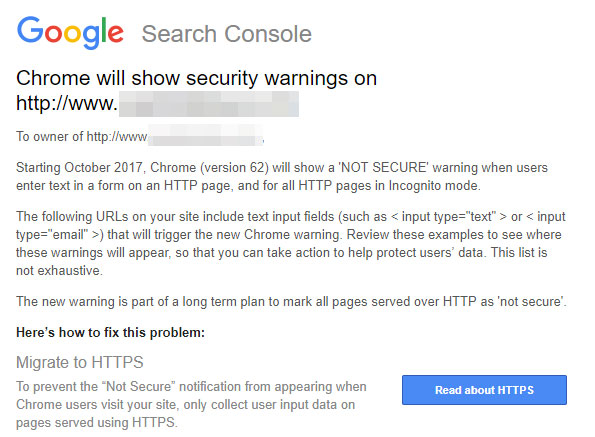595x437 pixels.
Task: Click the quoted 'NOT SECURE' warning text
Action: [383, 167]
